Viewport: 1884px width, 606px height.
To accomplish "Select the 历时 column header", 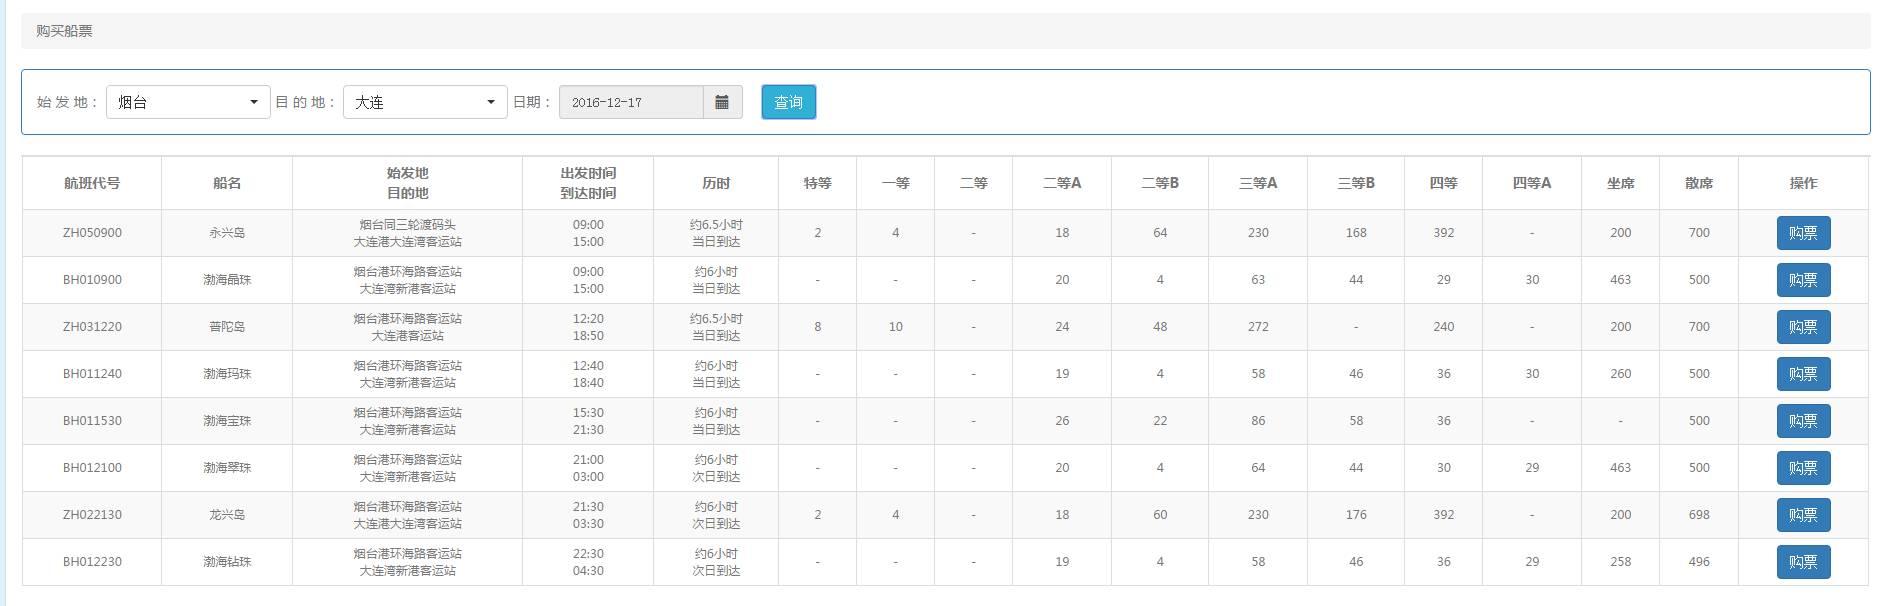I will pos(716,183).
